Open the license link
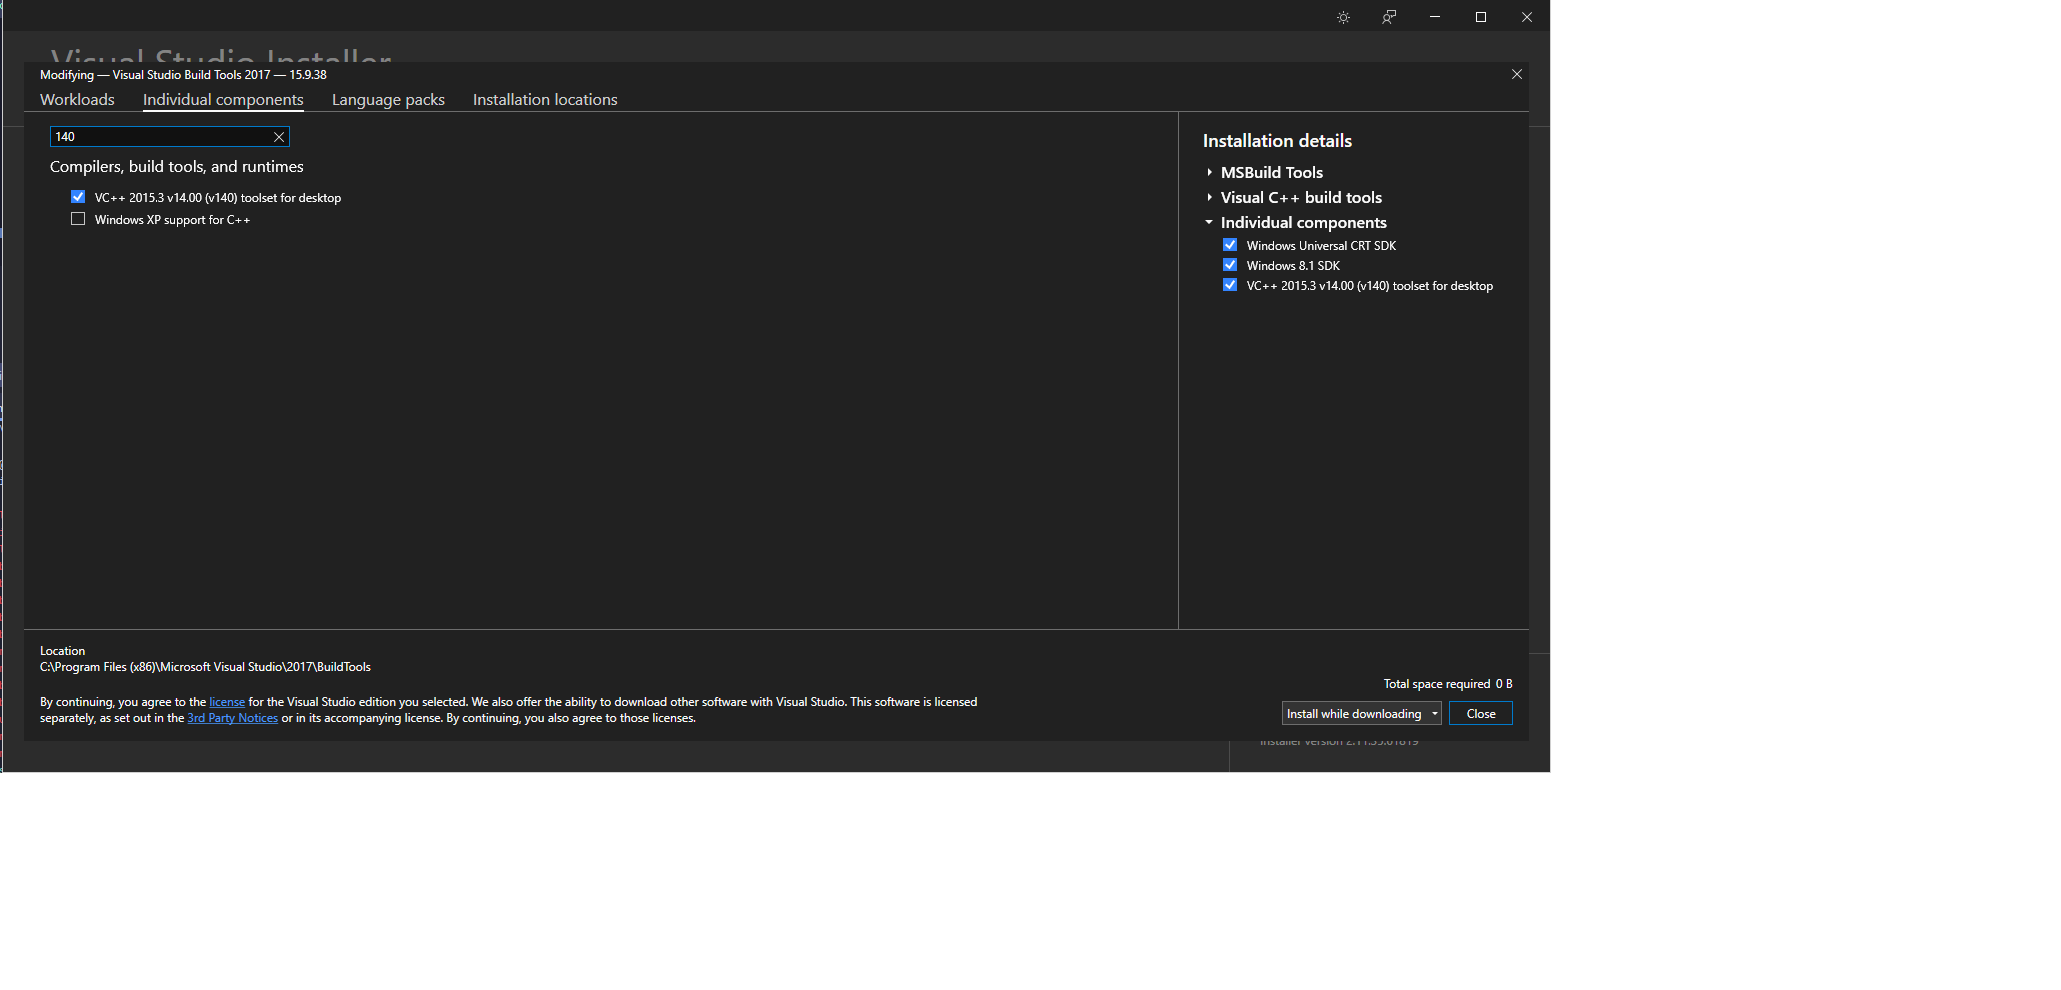2061x990 pixels. pos(227,702)
